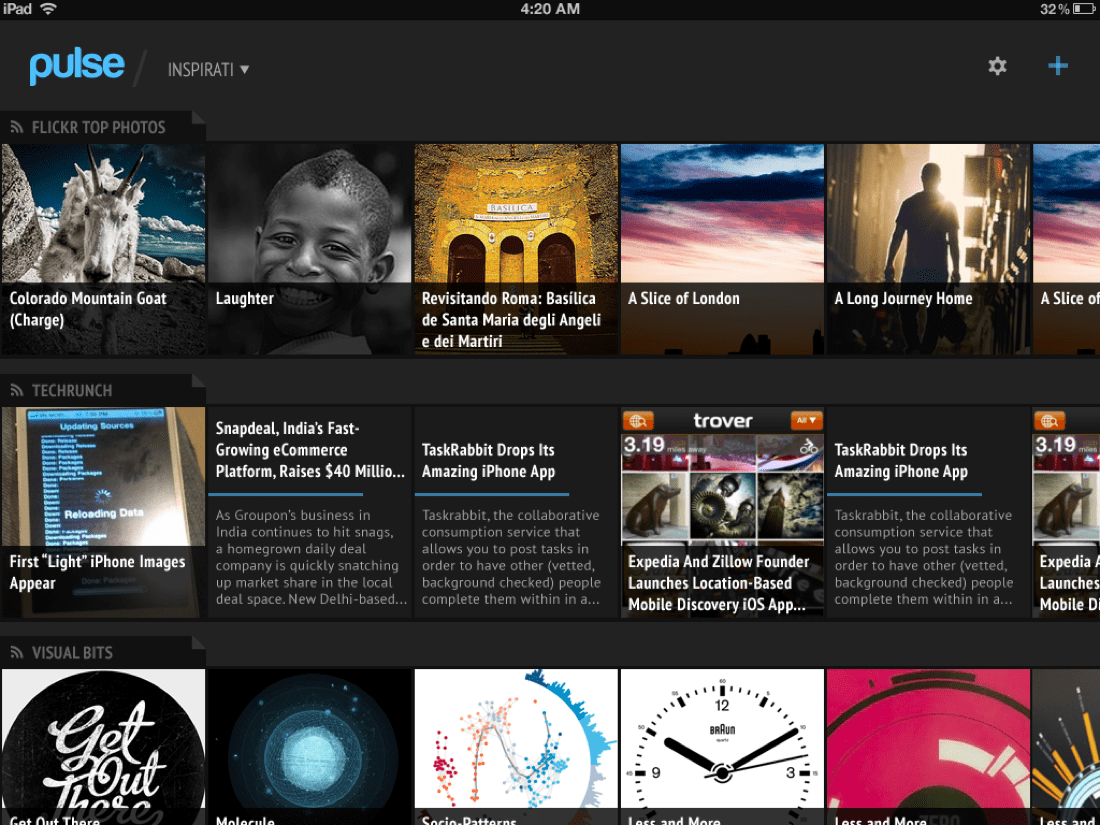Tap the Wi-Fi status icon
Image resolution: width=1100 pixels, height=825 pixels.
[x=49, y=9]
